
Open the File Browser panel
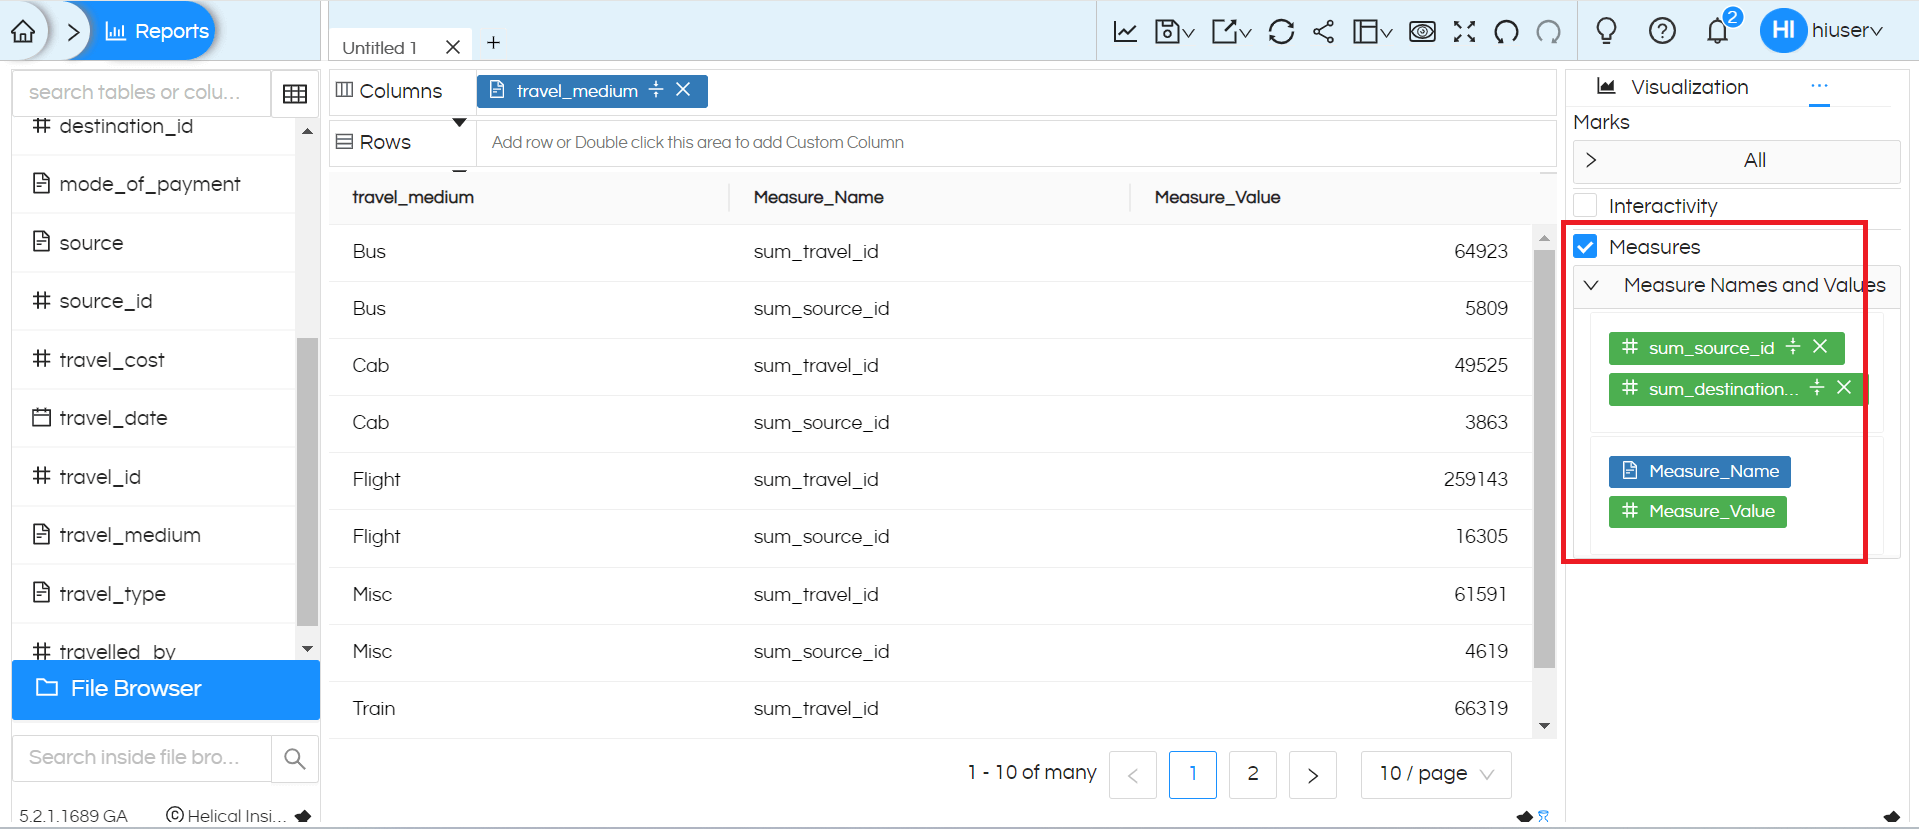166,689
